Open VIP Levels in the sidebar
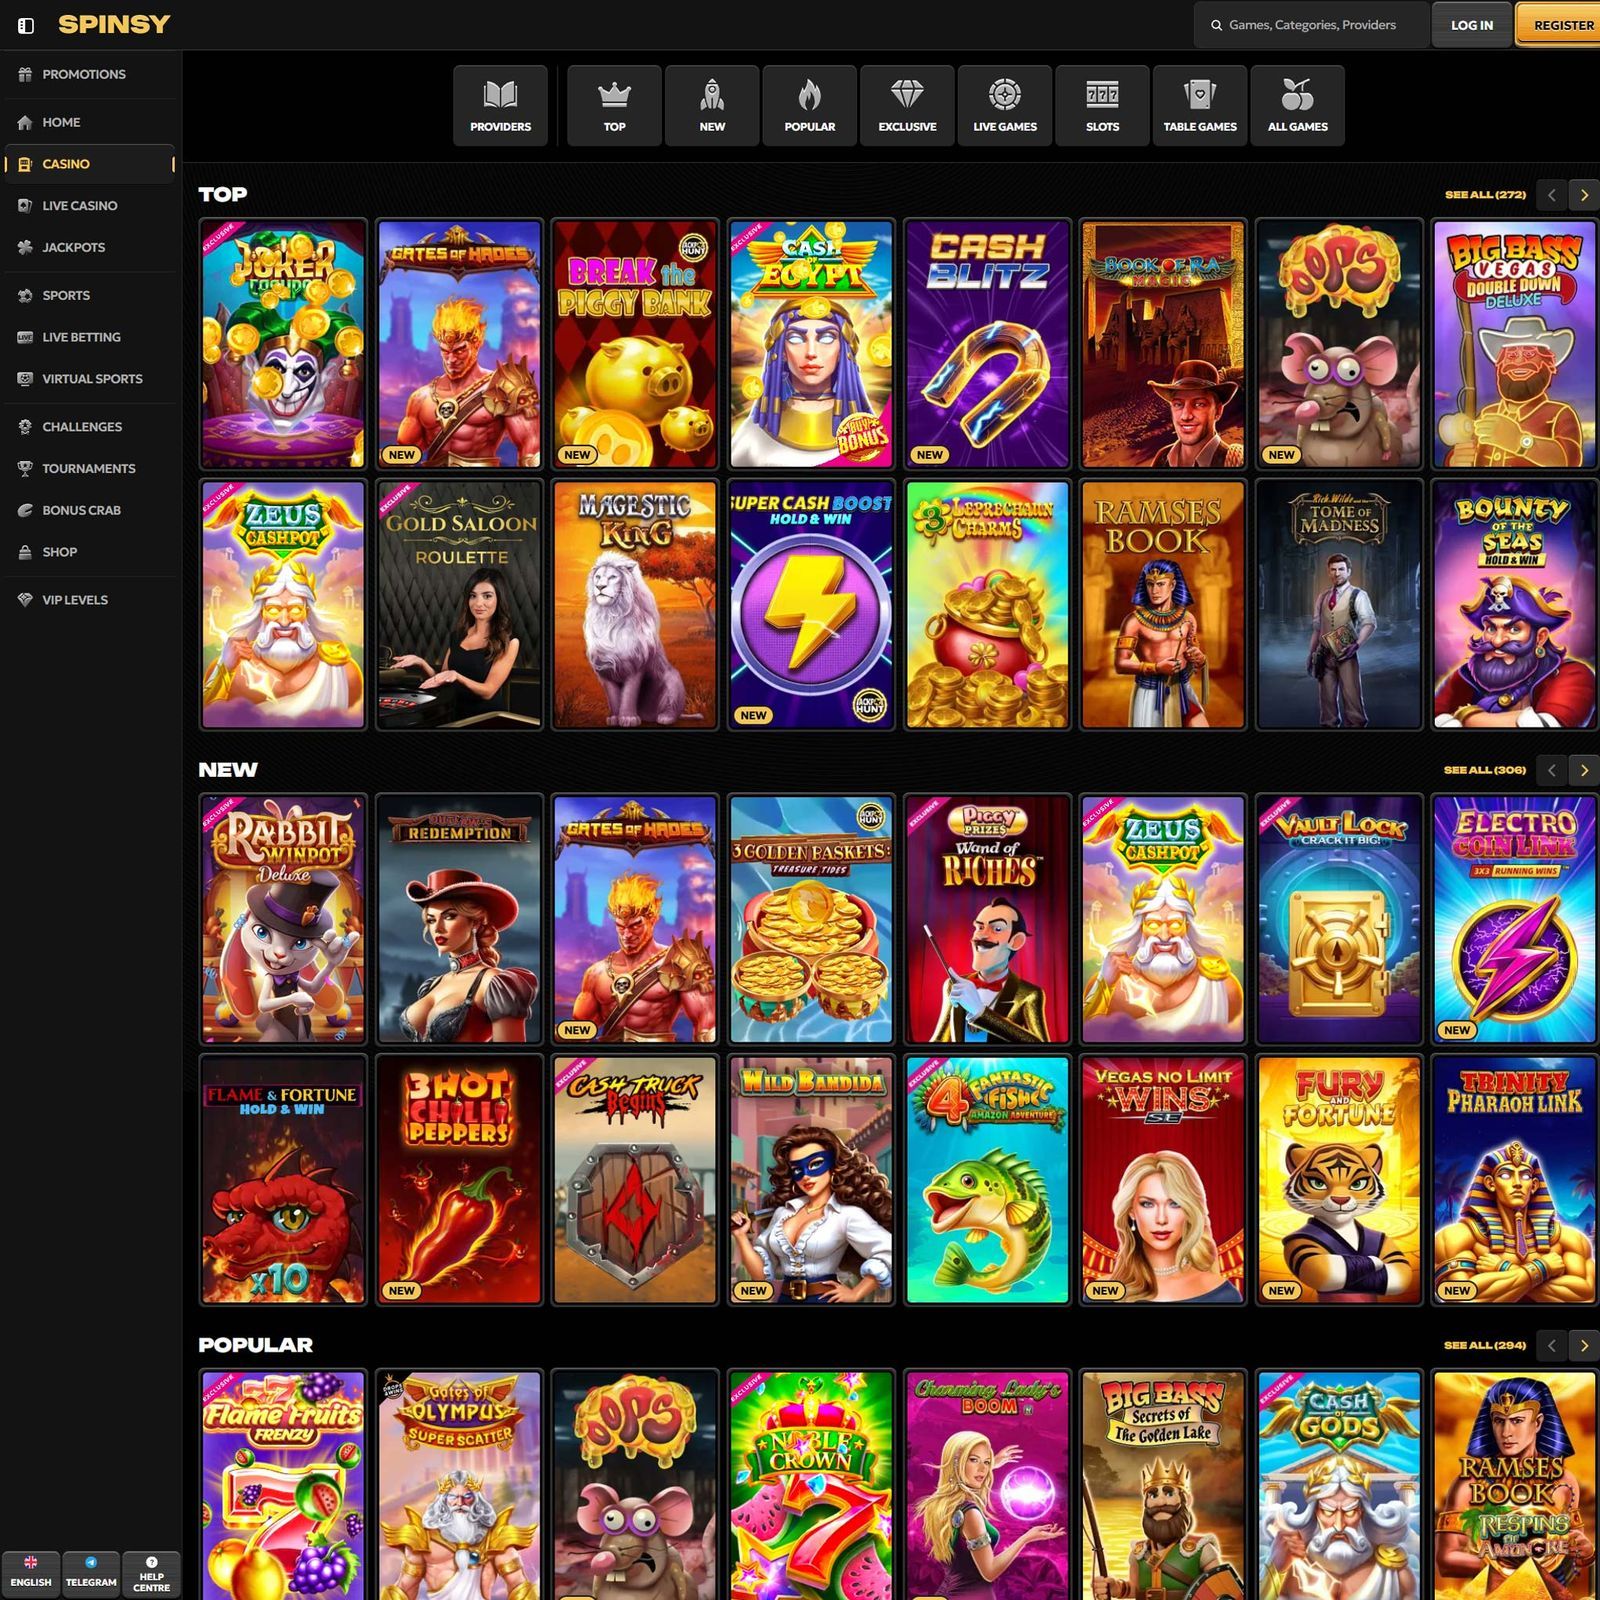This screenshot has width=1600, height=1600. pos(90,600)
